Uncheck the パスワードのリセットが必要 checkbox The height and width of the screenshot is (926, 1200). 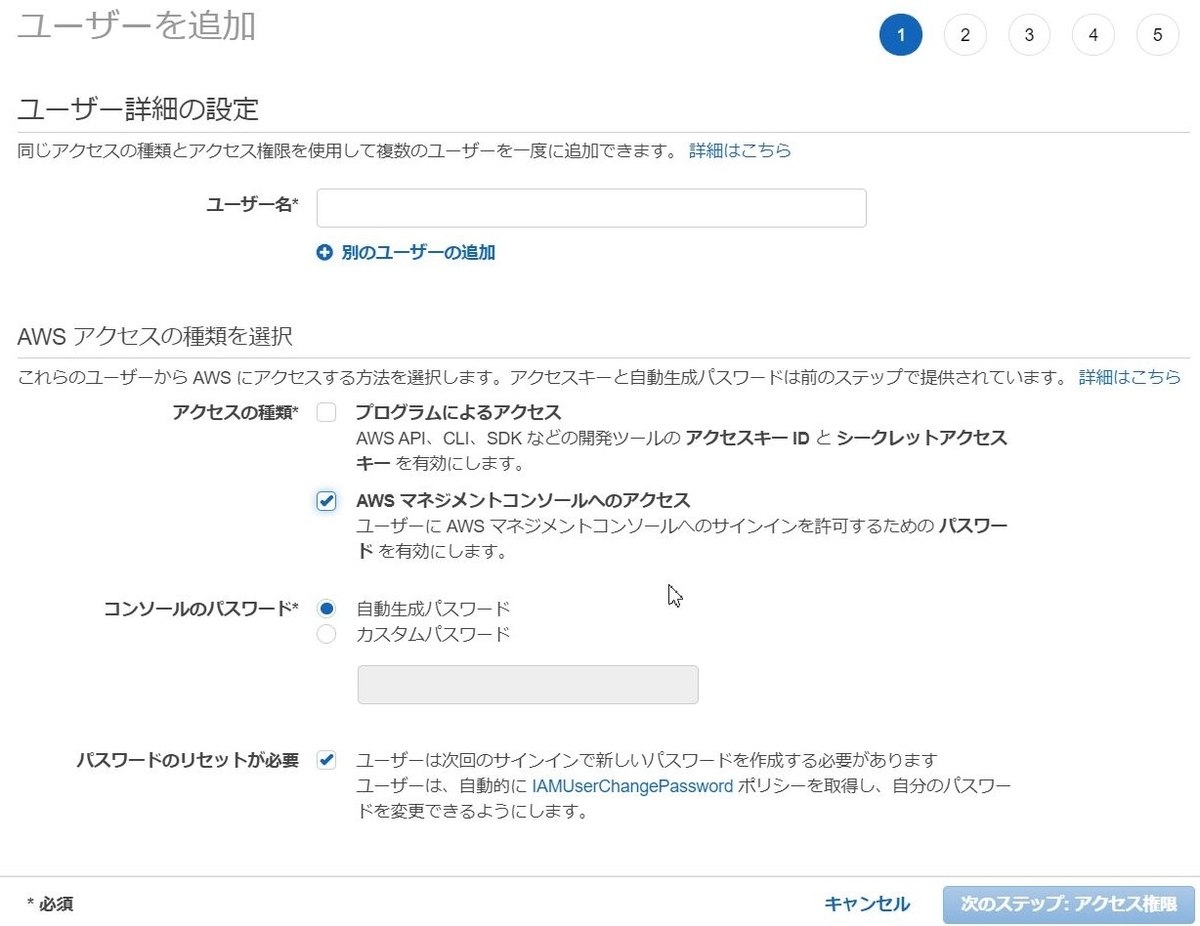pyautogui.click(x=326, y=759)
